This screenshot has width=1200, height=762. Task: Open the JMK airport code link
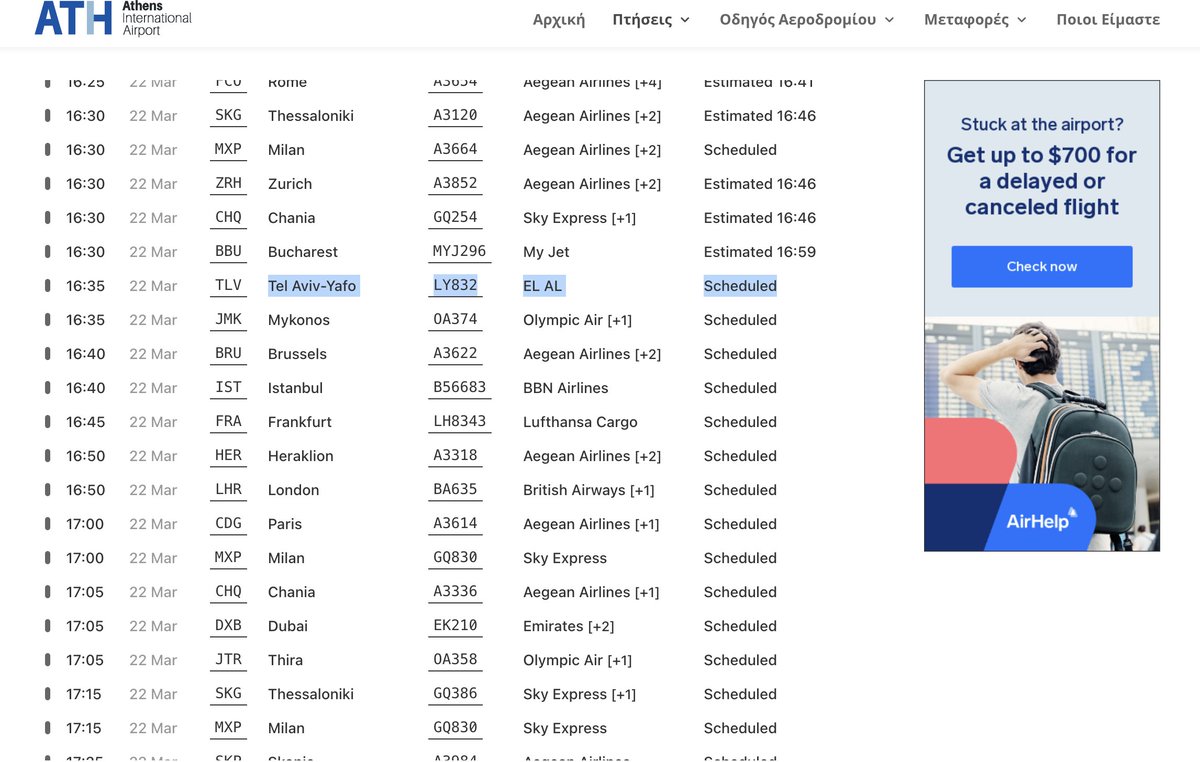point(228,320)
